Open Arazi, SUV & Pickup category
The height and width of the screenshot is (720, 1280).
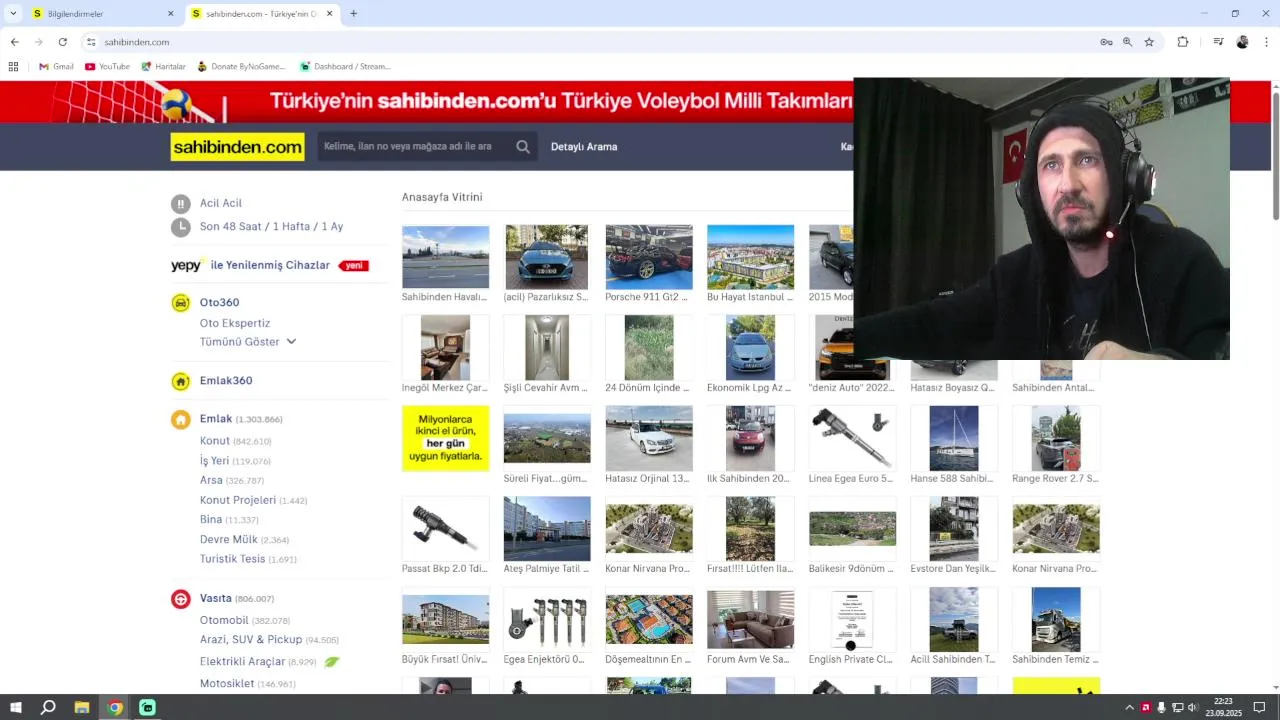point(251,640)
